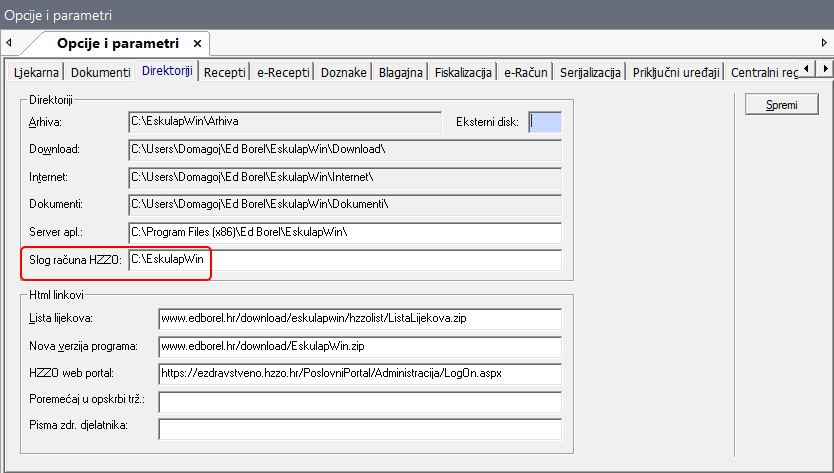Click the Slog računa HZZO path field
Screen dimensions: 834x473
345,260
